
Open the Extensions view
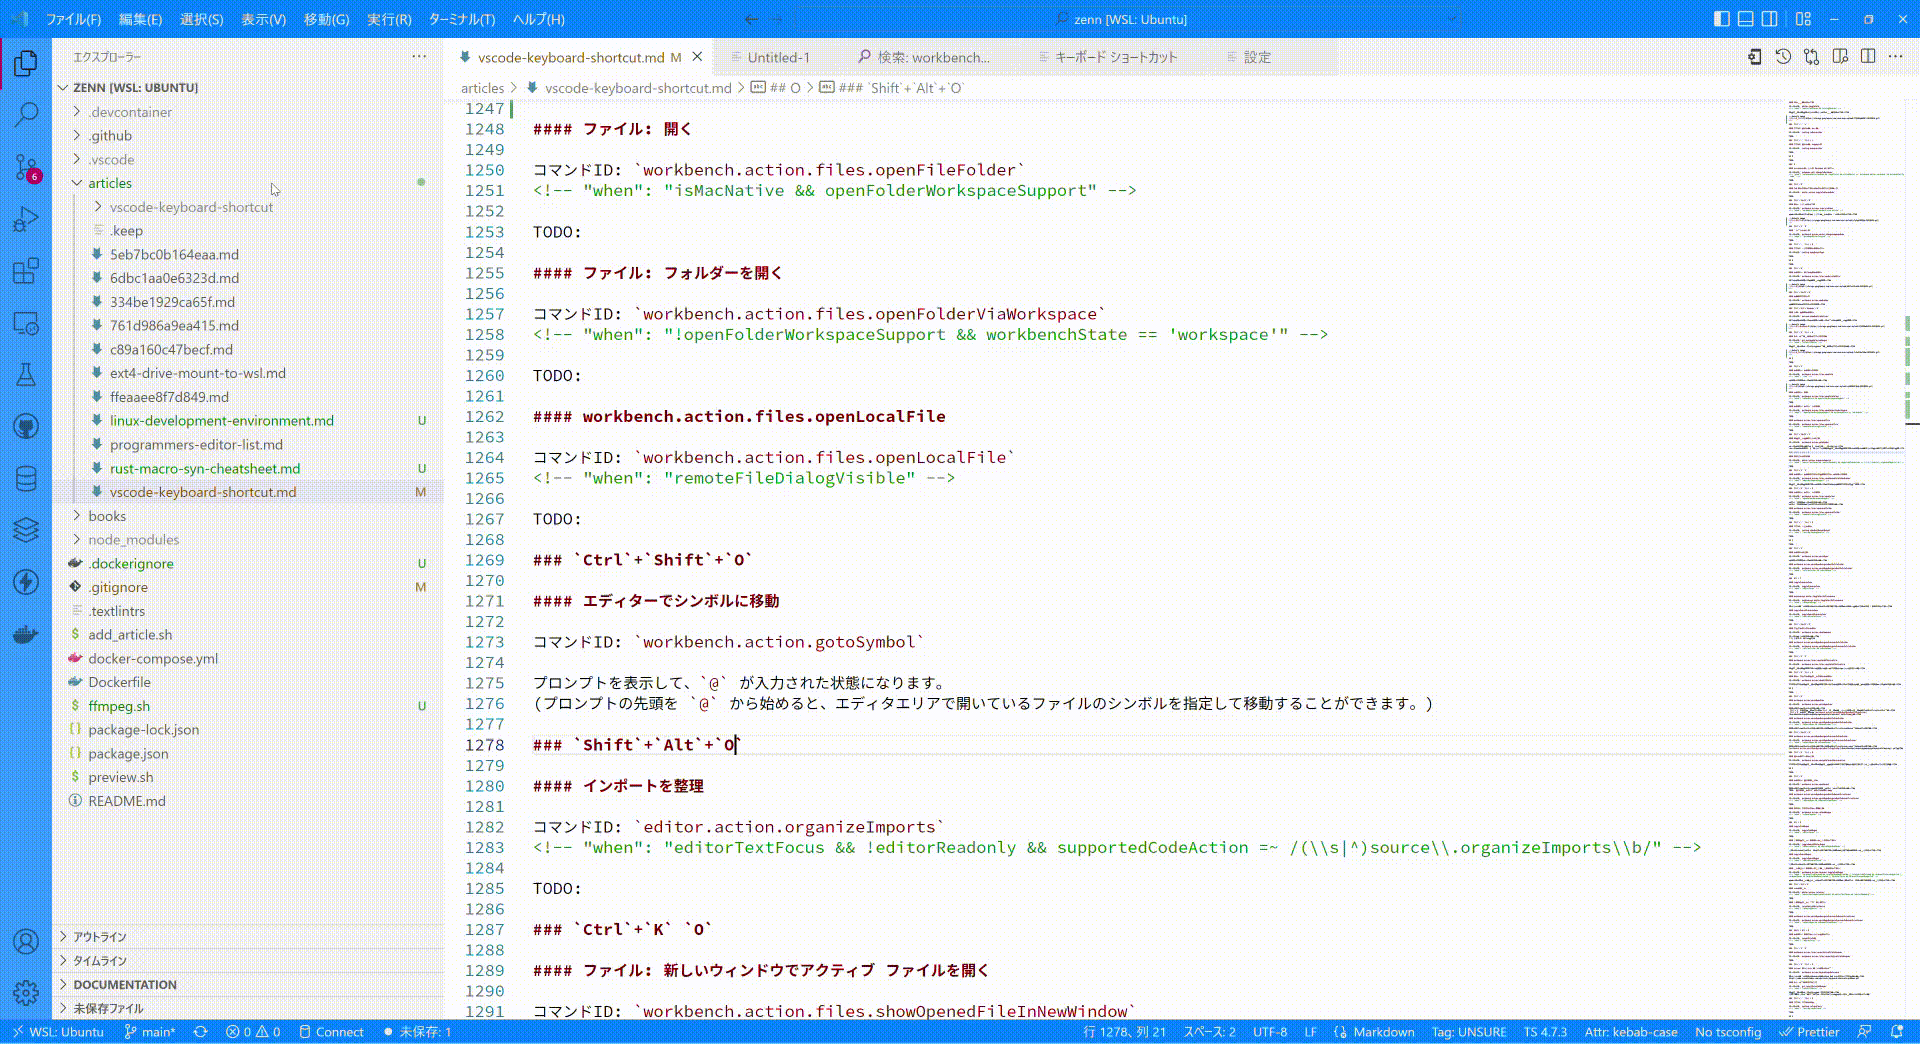click(26, 271)
